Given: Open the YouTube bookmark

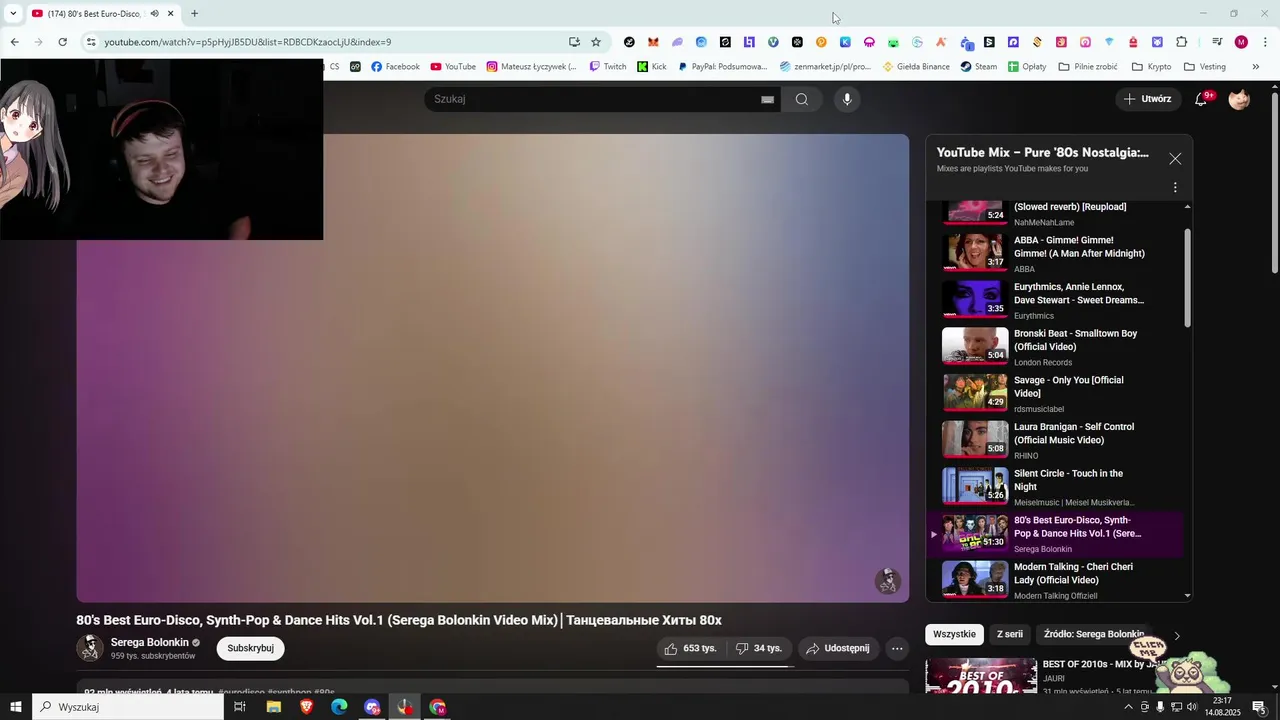Looking at the screenshot, I should tap(453, 67).
